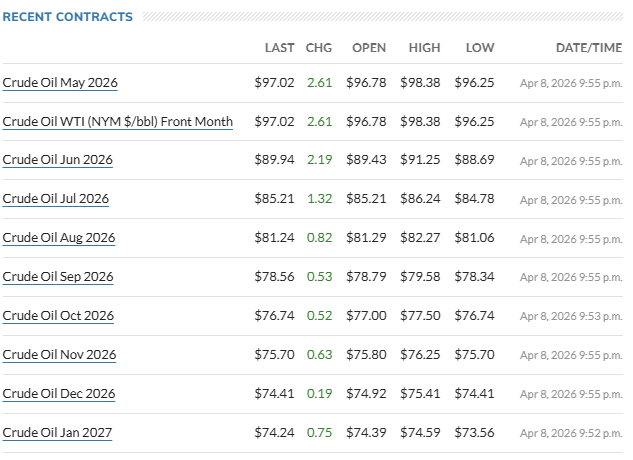Select the 0.63 change value for Nov 2026
The image size is (633, 460).
(319, 355)
